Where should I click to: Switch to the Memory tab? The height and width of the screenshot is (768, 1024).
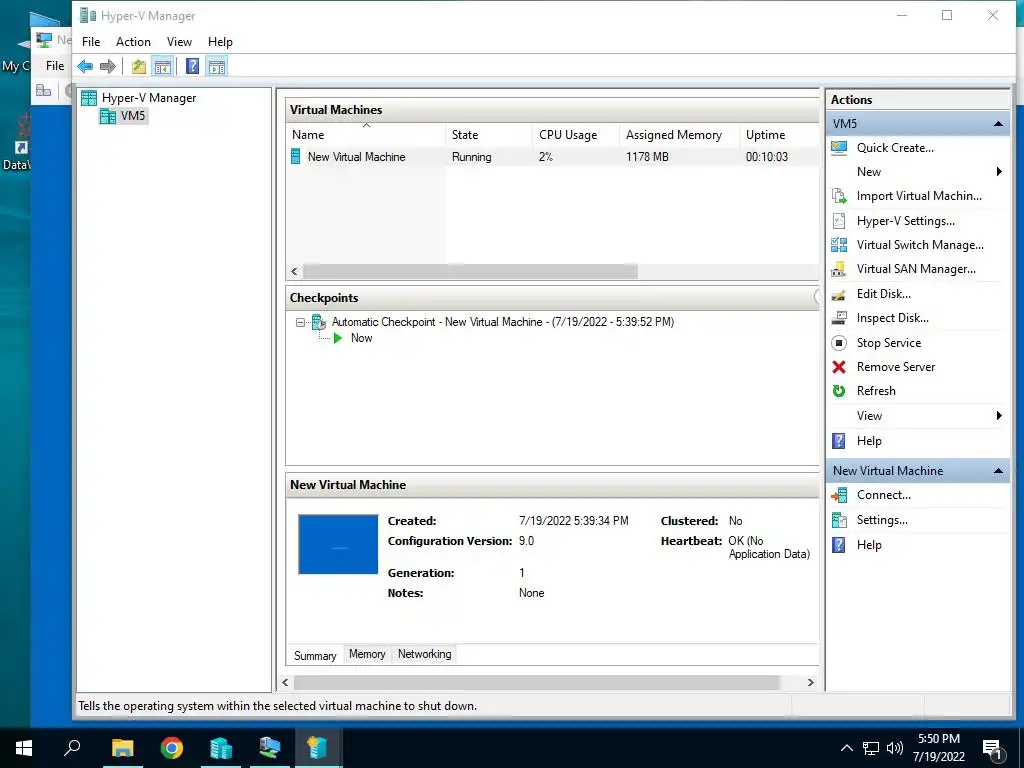[367, 654]
